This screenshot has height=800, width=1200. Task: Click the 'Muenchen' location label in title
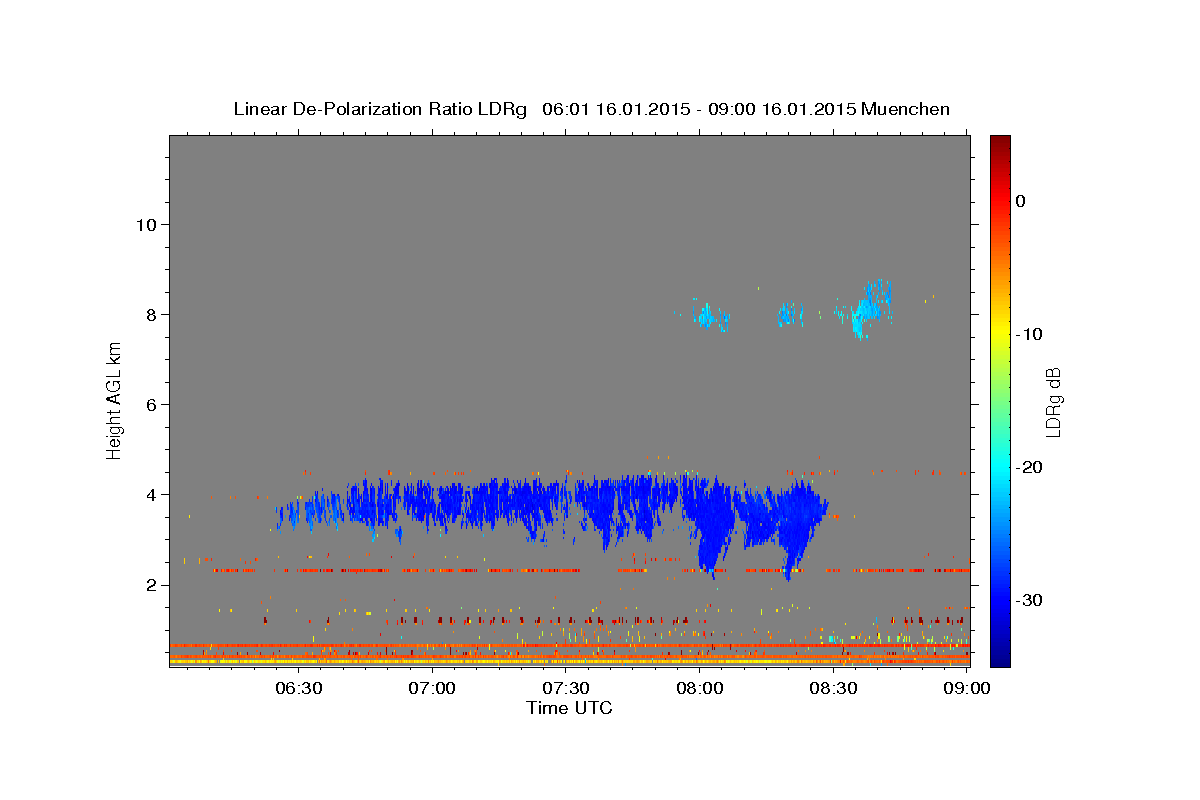(906, 109)
